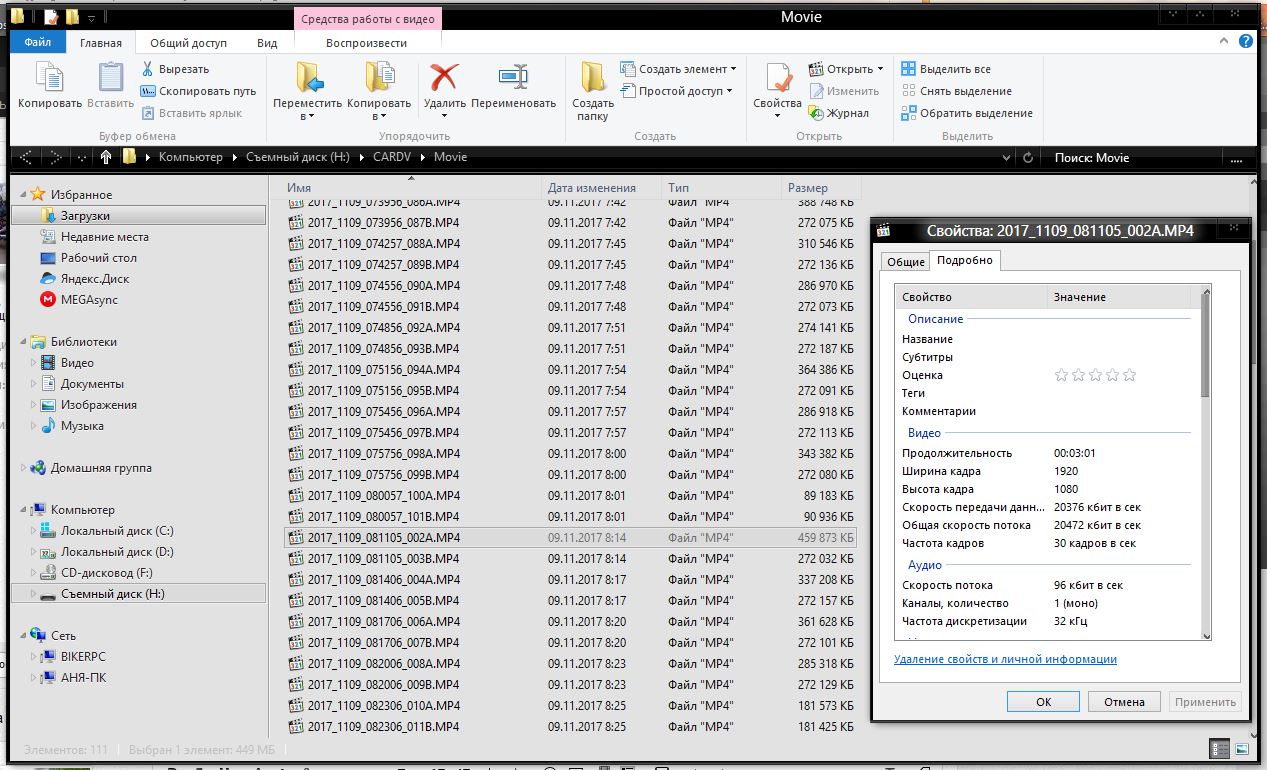This screenshot has width=1267, height=770.
Task: Click the Копировать icon in the clipboard group
Action: tap(49, 78)
